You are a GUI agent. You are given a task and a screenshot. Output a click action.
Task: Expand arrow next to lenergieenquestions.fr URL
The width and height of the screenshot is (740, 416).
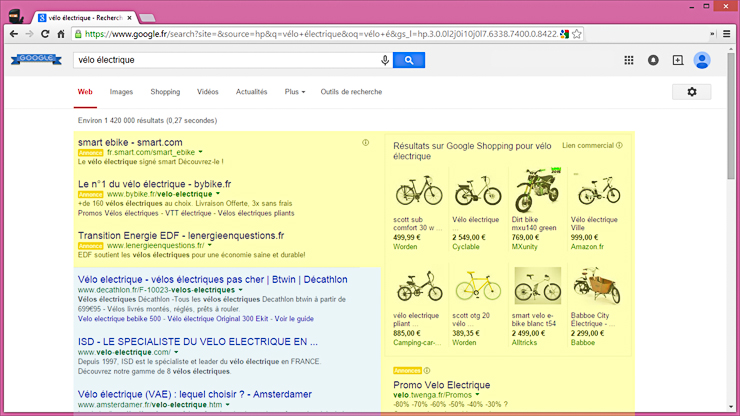(210, 245)
